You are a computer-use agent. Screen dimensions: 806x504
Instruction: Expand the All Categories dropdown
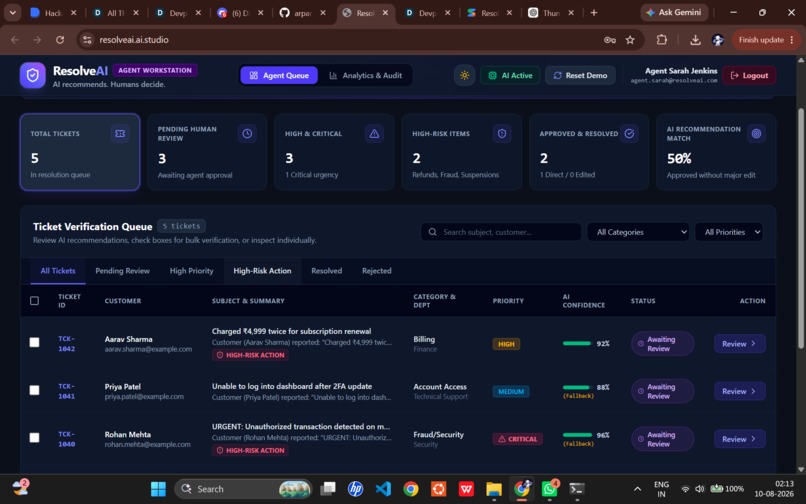pyautogui.click(x=638, y=232)
